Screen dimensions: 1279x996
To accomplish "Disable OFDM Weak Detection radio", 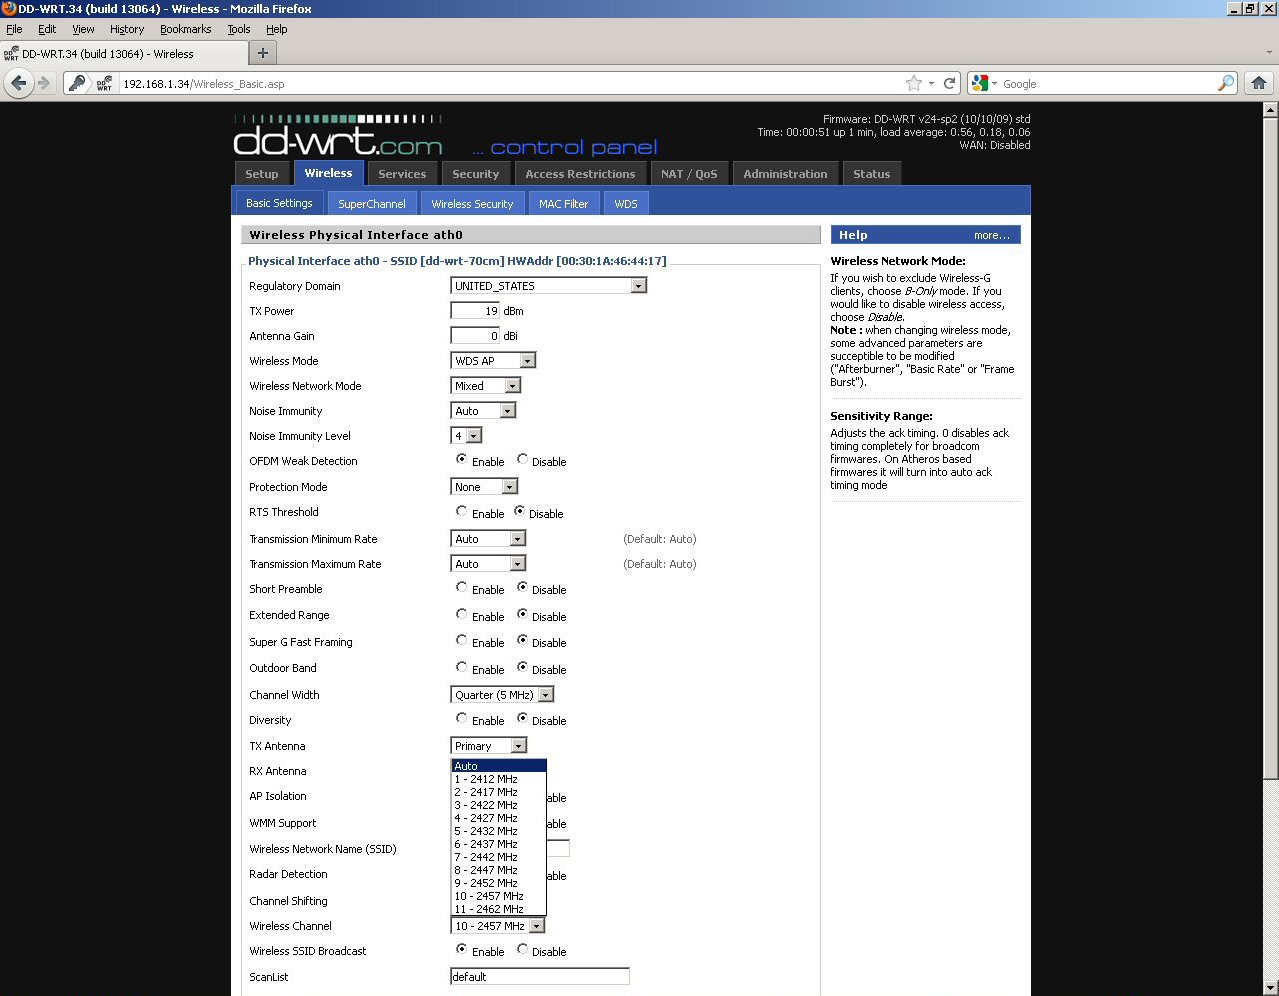I will point(522,459).
